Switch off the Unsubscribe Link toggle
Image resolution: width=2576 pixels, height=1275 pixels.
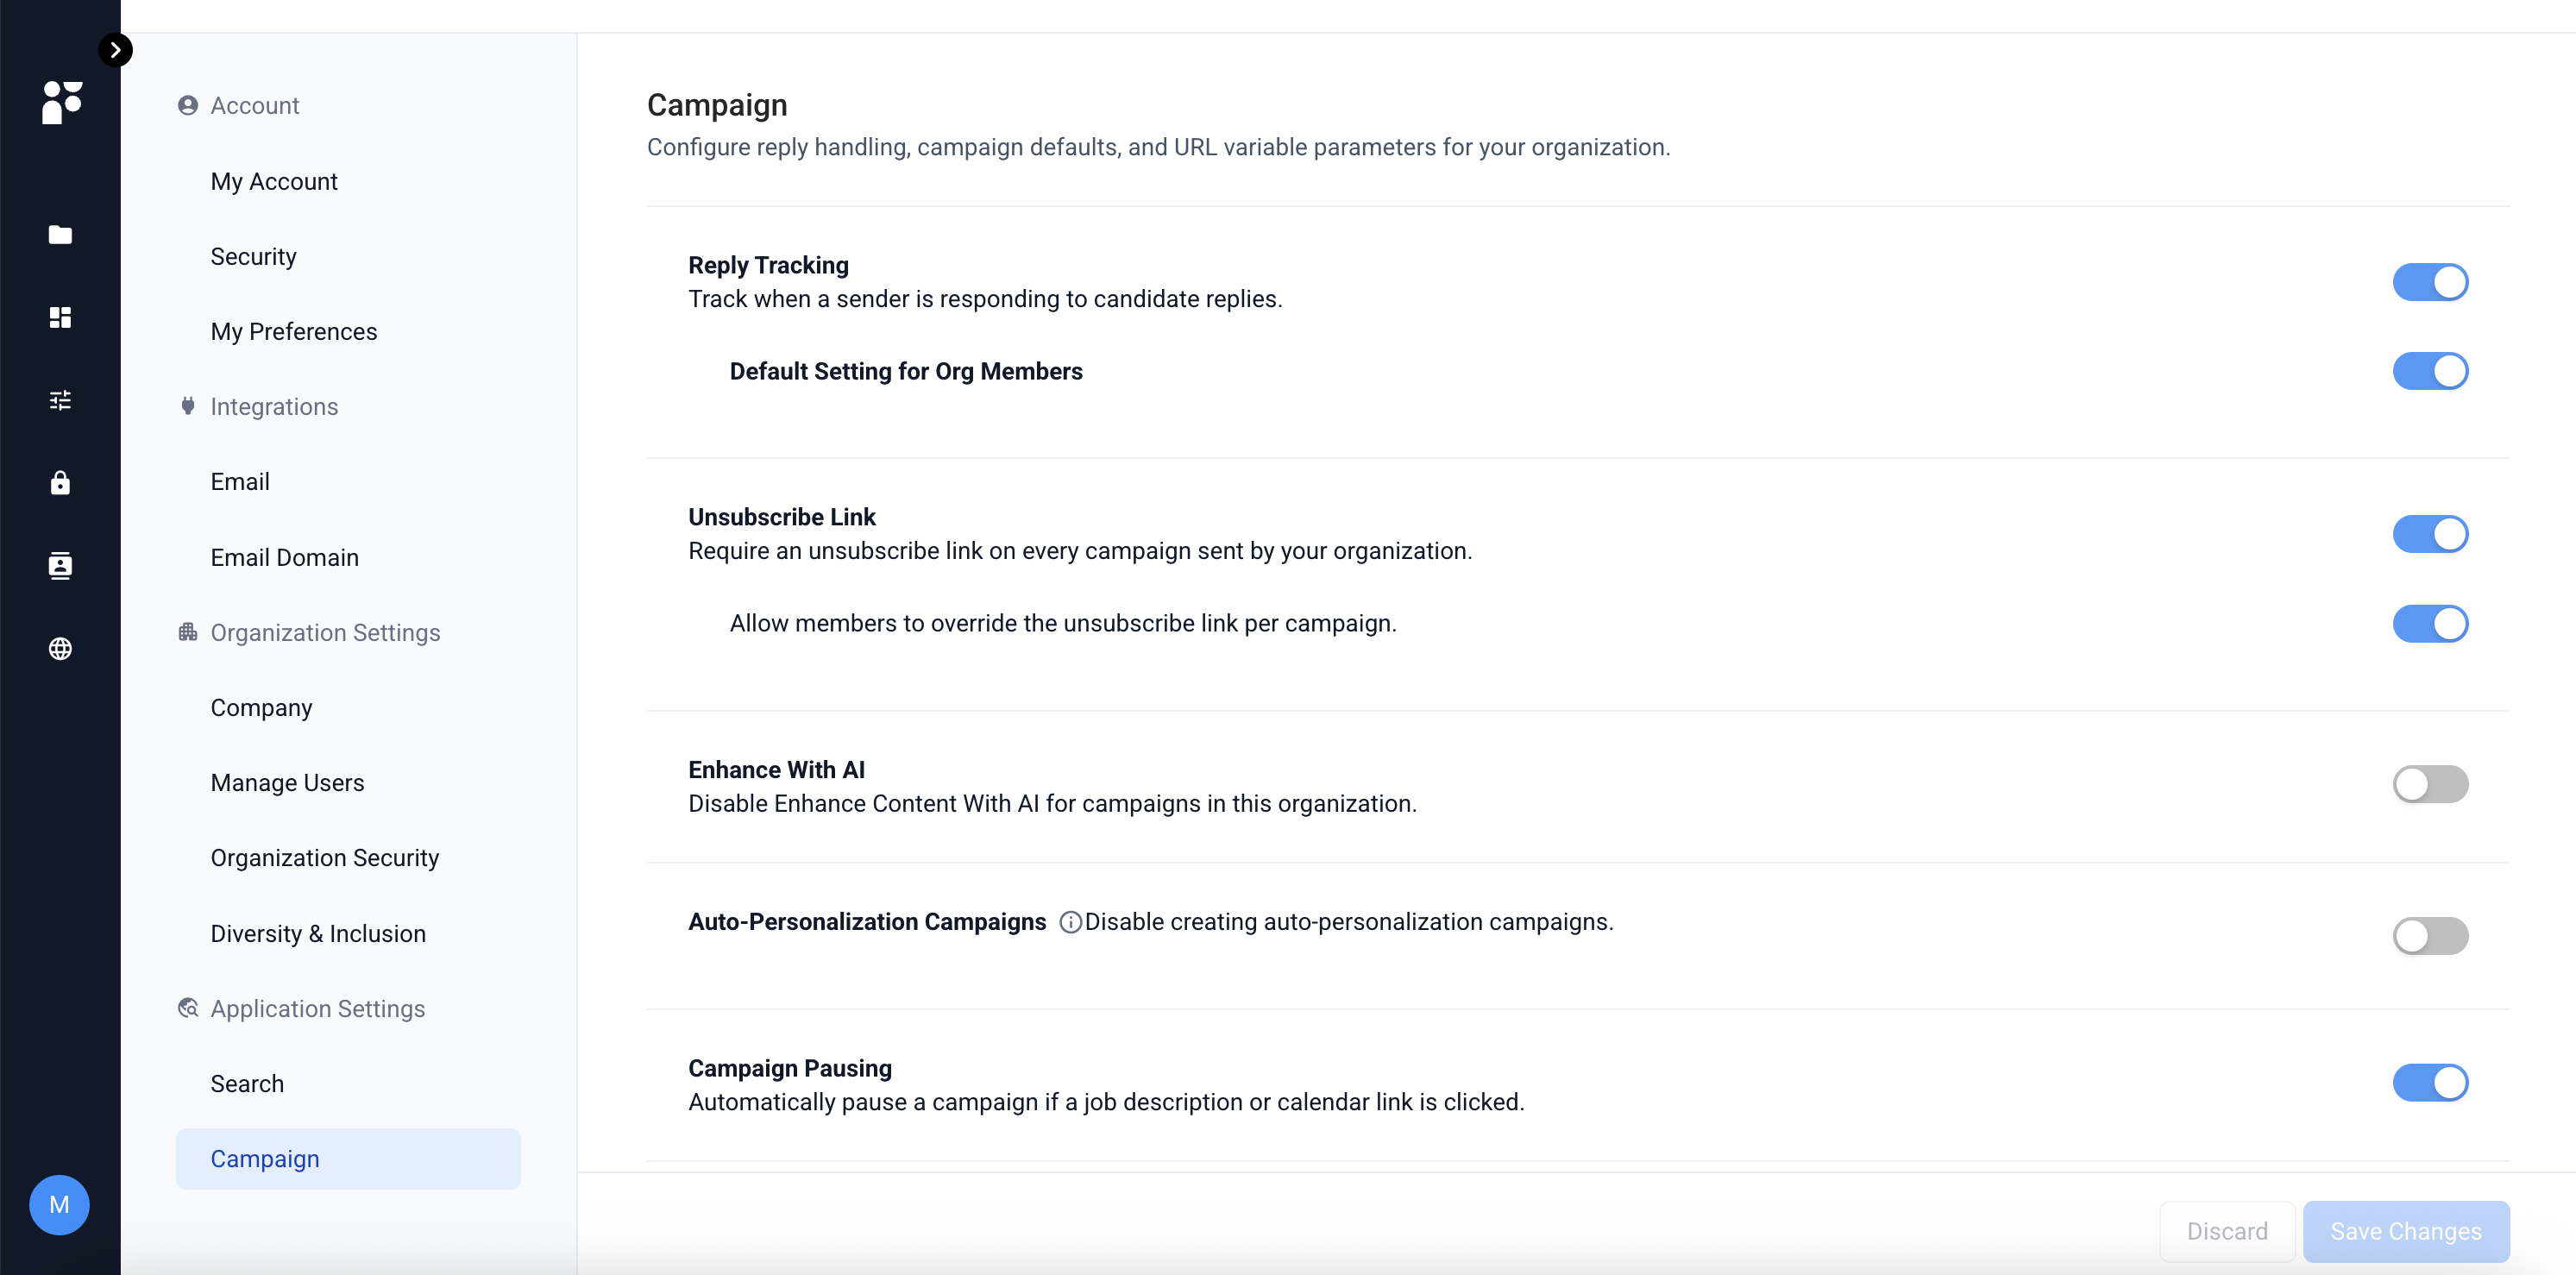(2430, 534)
